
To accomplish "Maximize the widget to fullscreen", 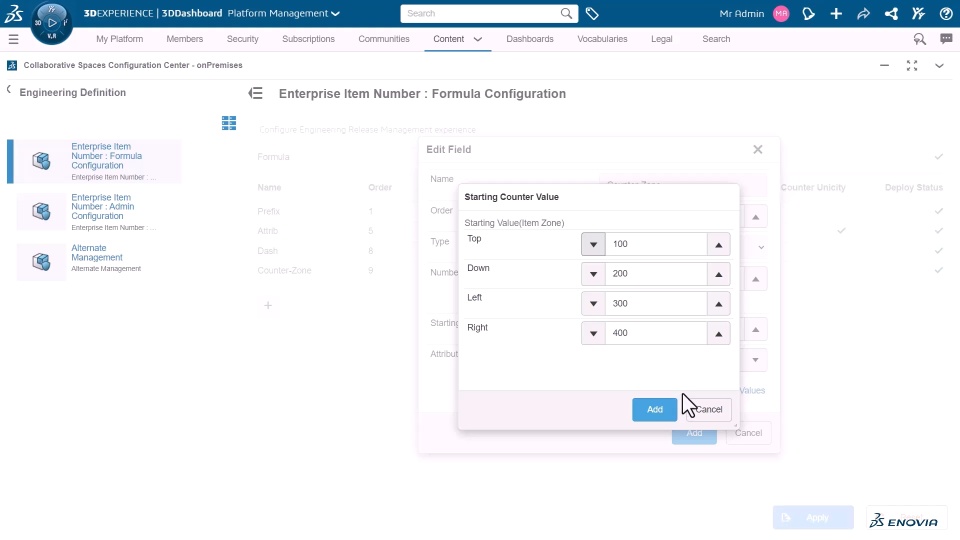I will (912, 66).
